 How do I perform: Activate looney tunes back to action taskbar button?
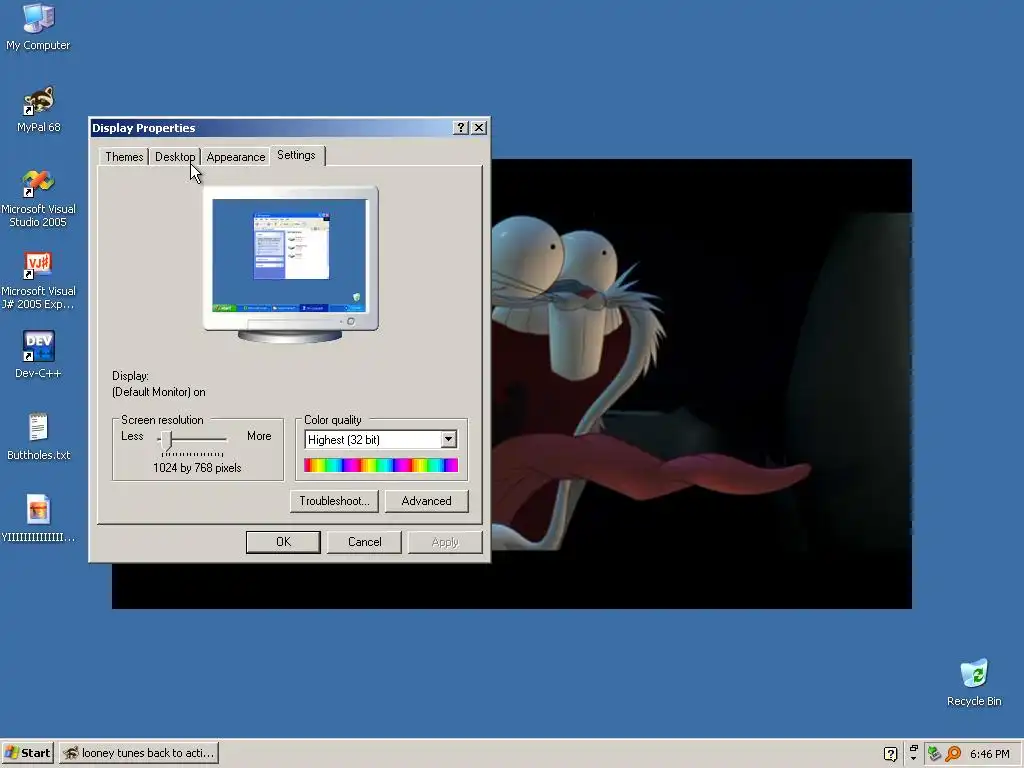(139, 753)
